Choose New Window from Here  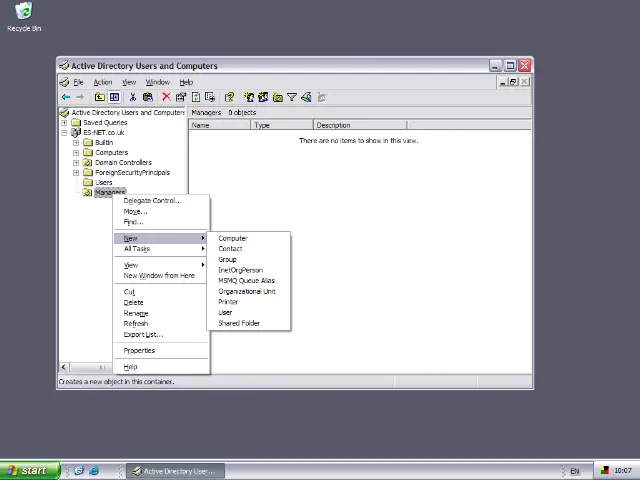pyautogui.click(x=161, y=276)
